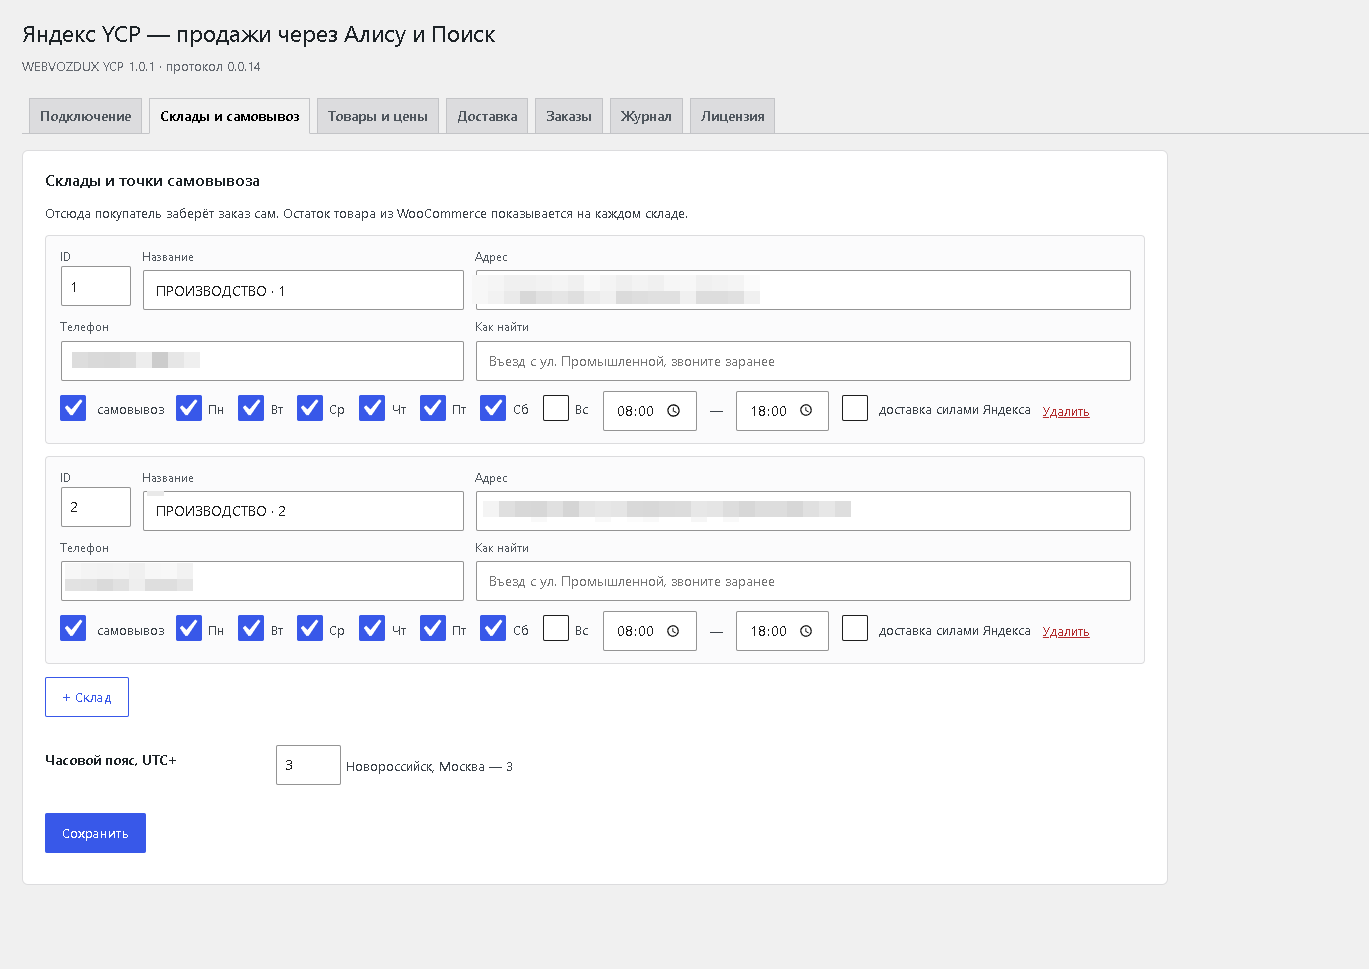Image resolution: width=1369 pixels, height=969 pixels.
Task: Uncheck самовывоз for warehouse ПРОИЗВОДСТВО · 2
Action: 73,628
